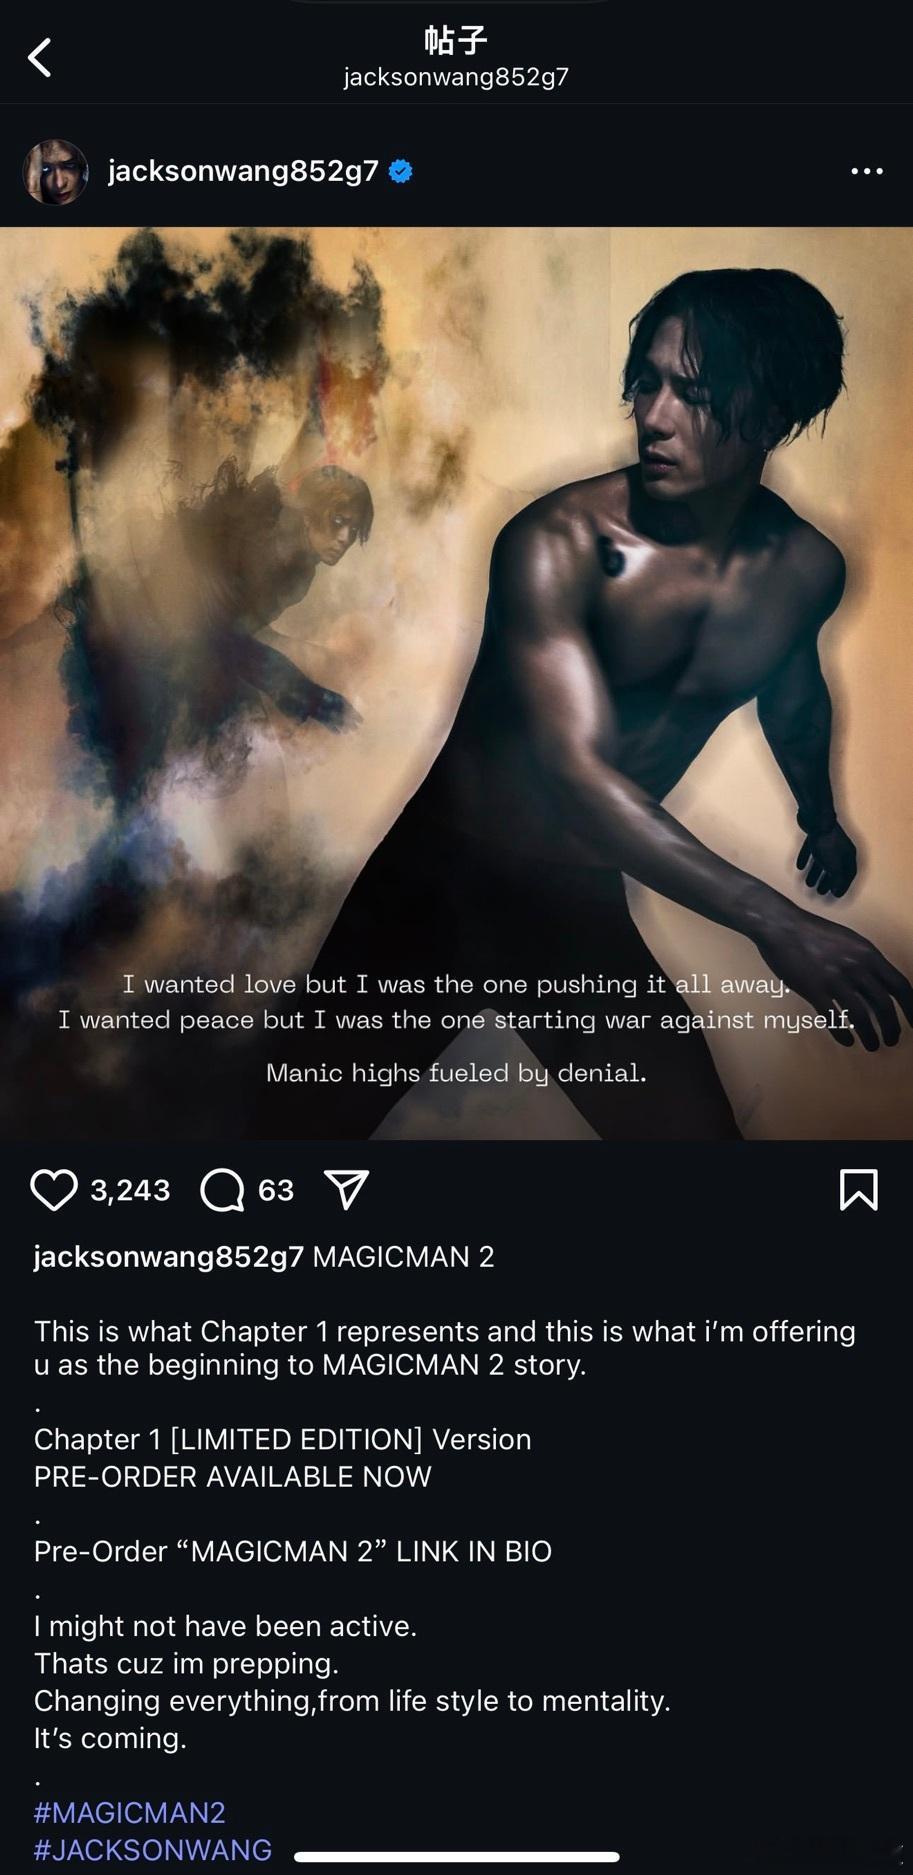Open the username next to the avatar
Viewport: 913px width, 1875px height.
(243, 171)
